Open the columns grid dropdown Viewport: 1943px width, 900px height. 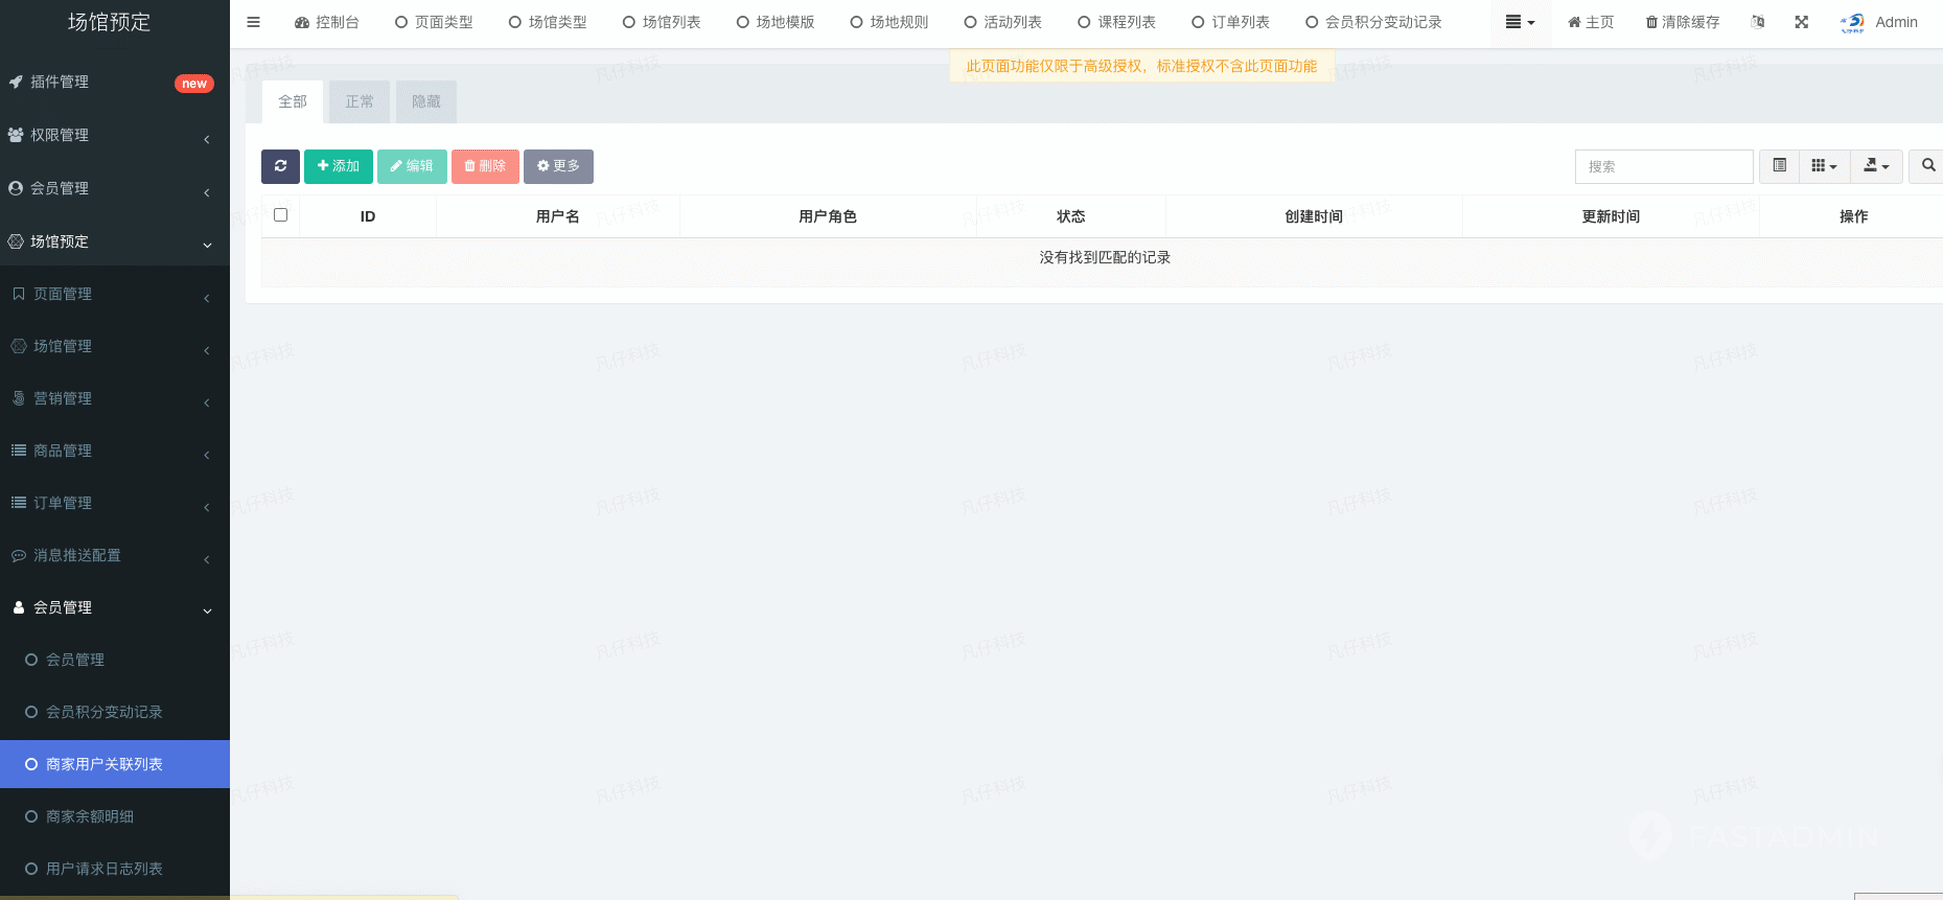pos(1823,166)
